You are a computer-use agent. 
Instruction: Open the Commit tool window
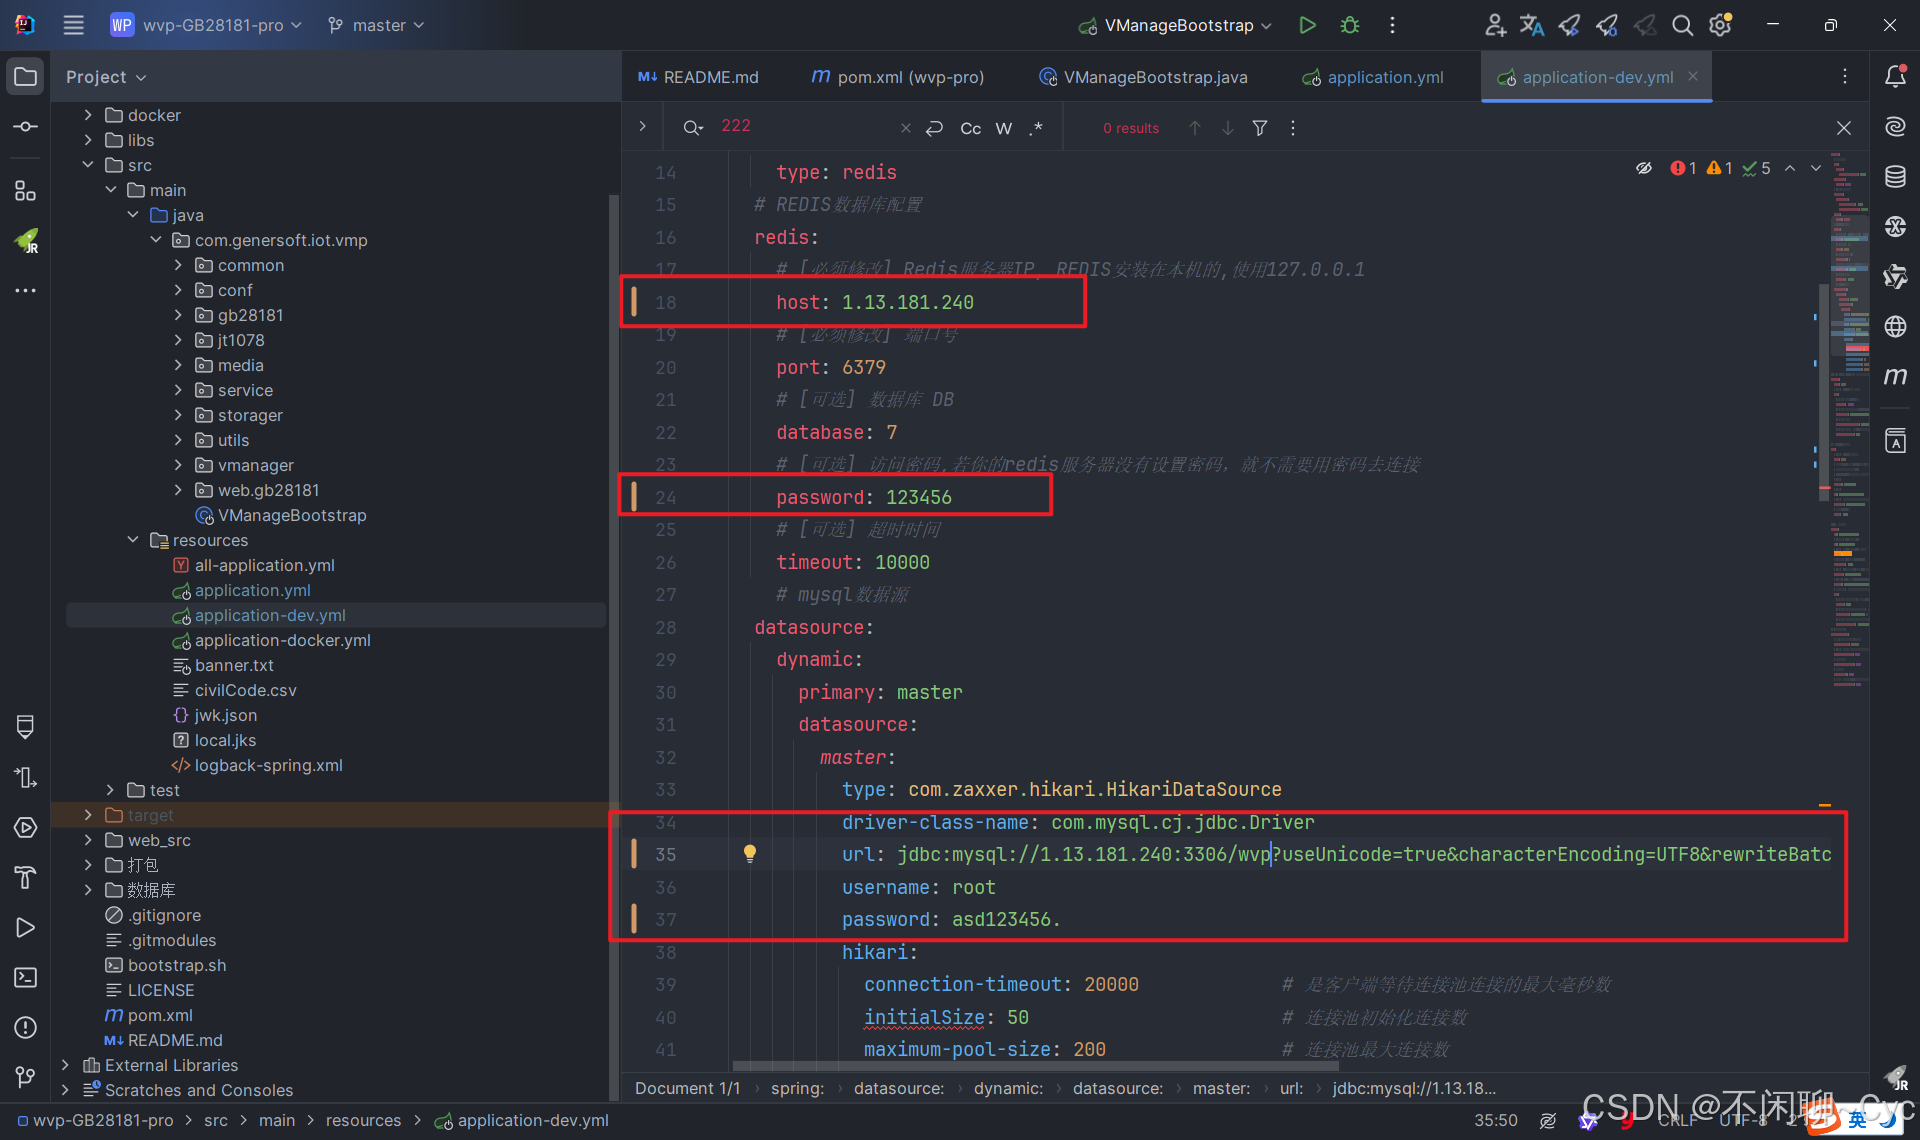pos(25,126)
